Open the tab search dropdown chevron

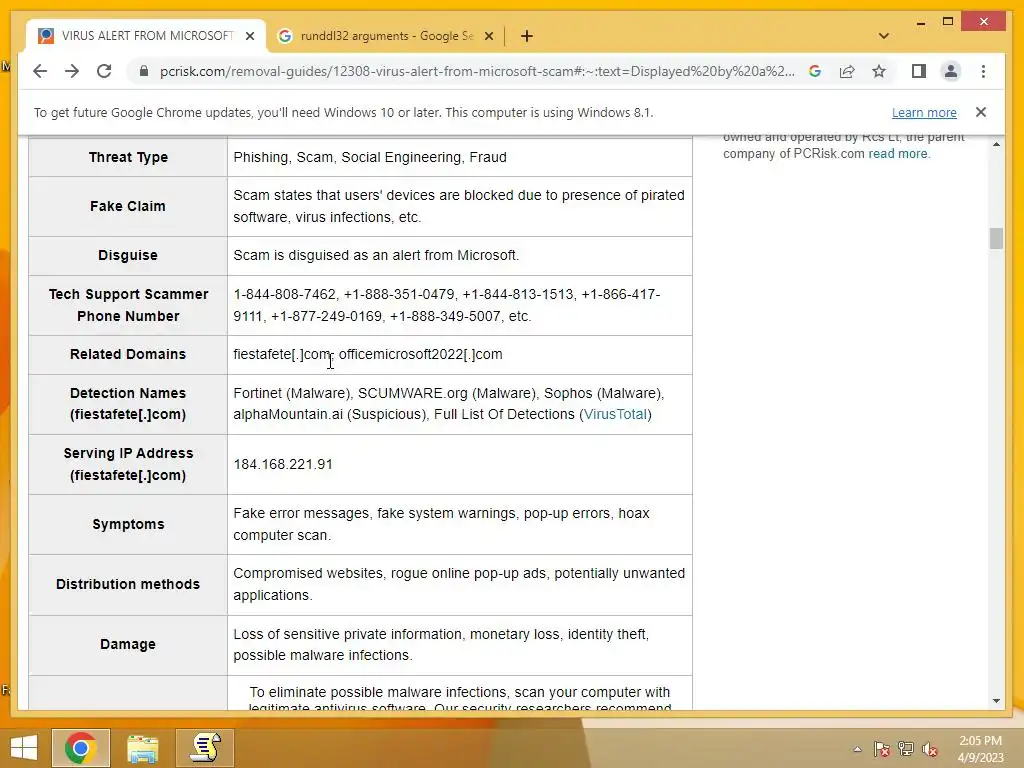coord(884,36)
